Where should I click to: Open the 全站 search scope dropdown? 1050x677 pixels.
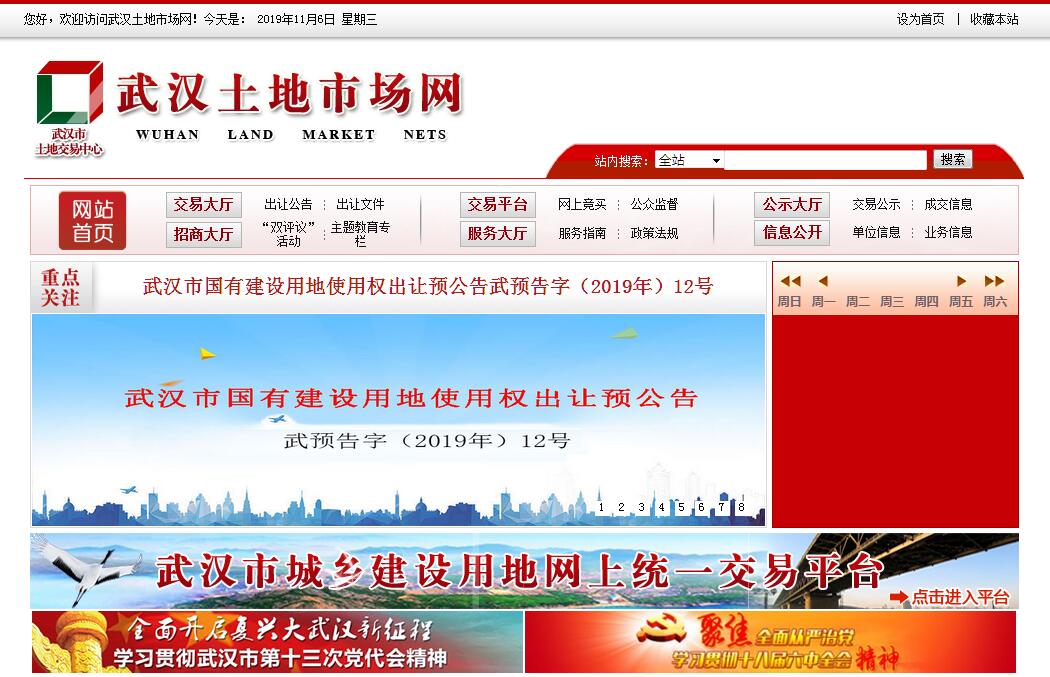coord(689,160)
